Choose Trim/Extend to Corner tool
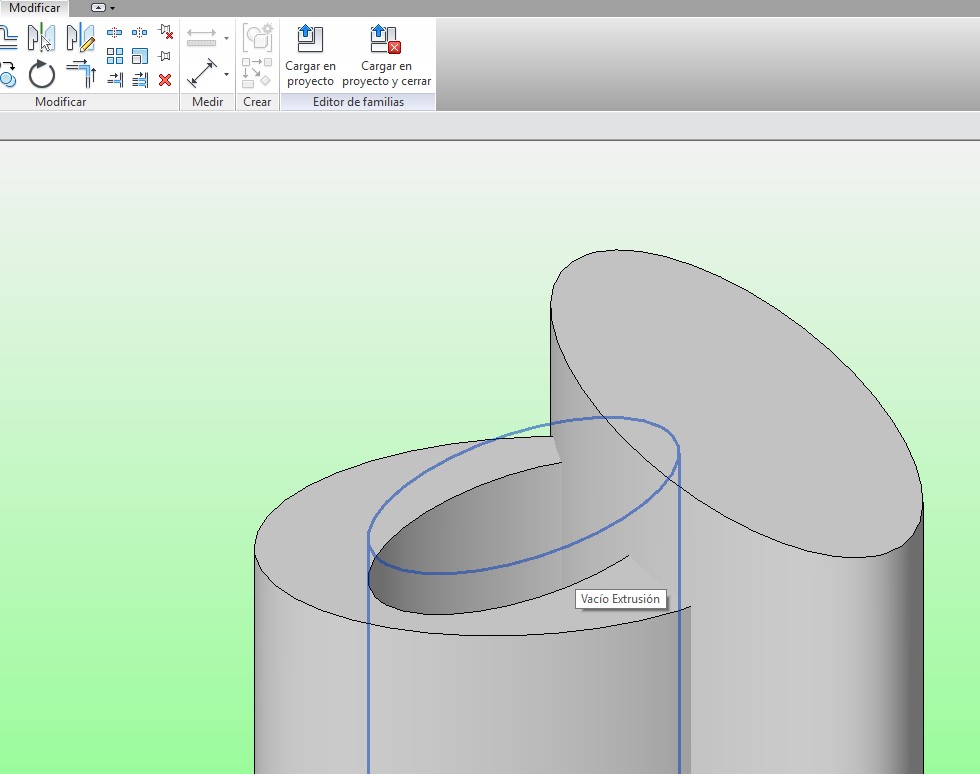The width and height of the screenshot is (980, 774). (x=80, y=74)
